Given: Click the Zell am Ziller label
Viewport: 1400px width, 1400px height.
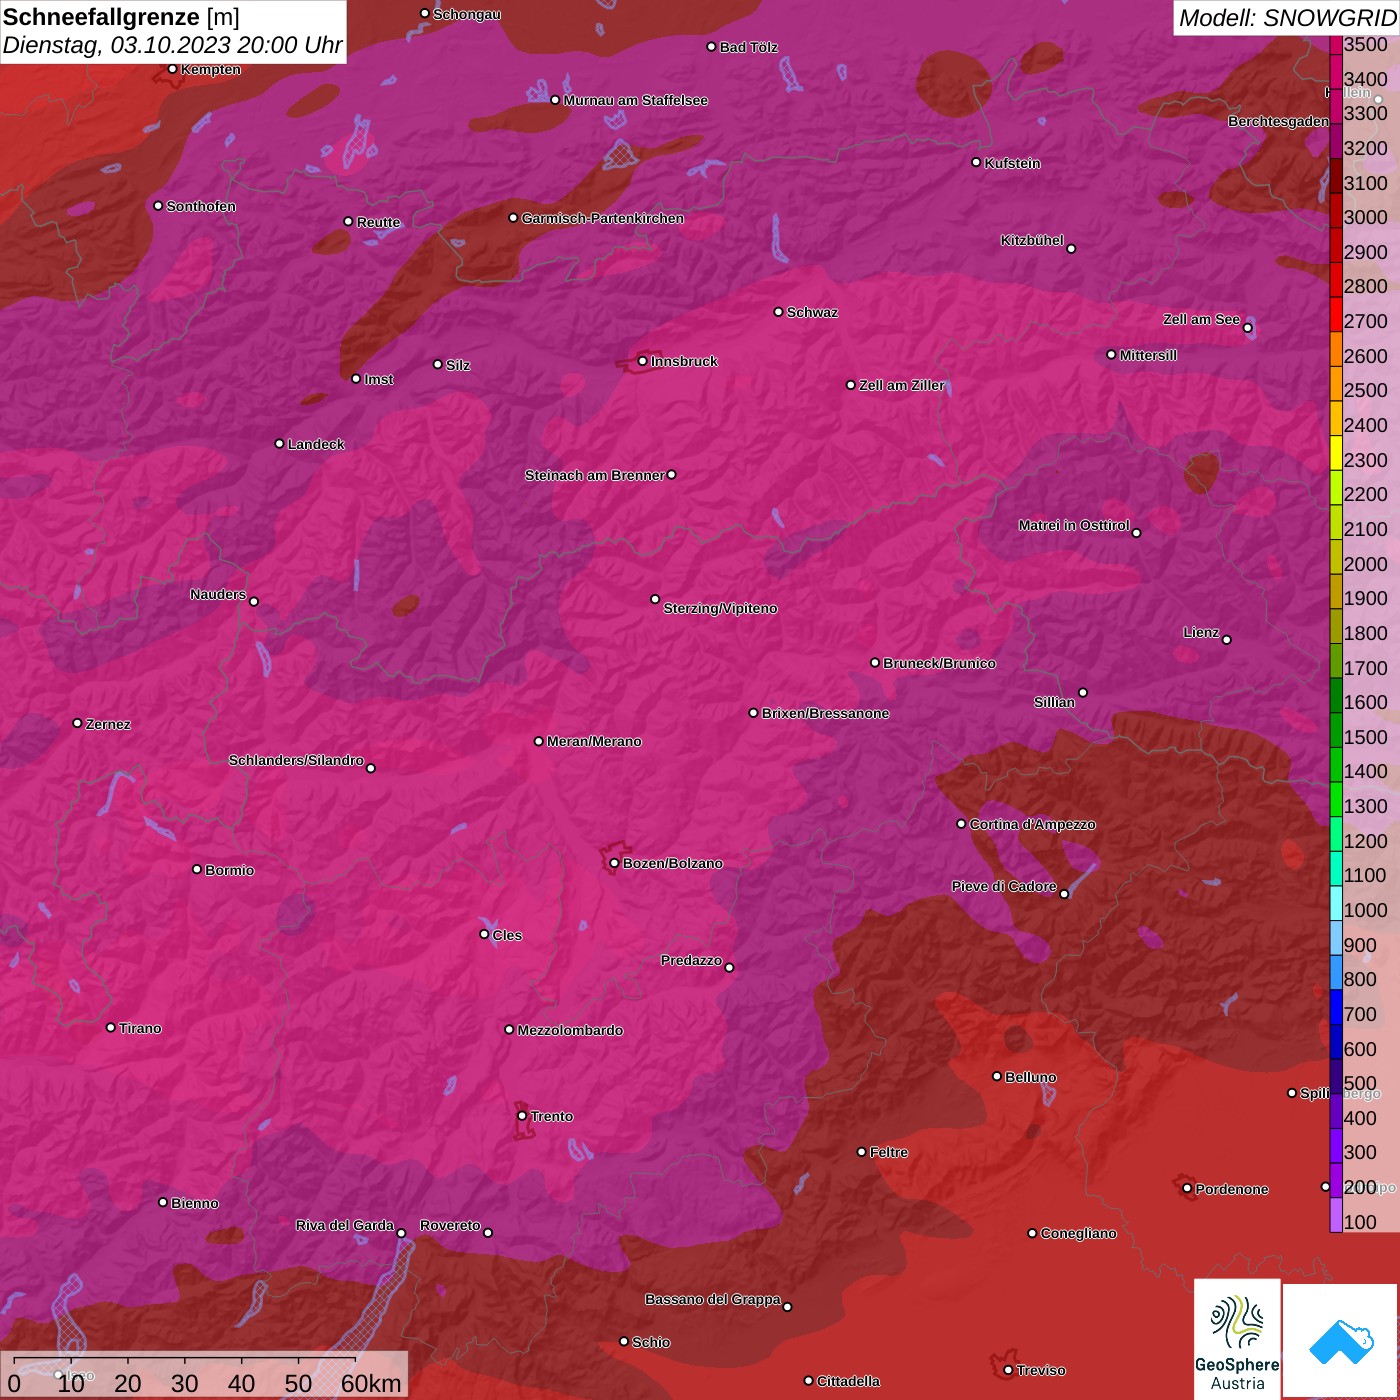Looking at the screenshot, I should (902, 385).
